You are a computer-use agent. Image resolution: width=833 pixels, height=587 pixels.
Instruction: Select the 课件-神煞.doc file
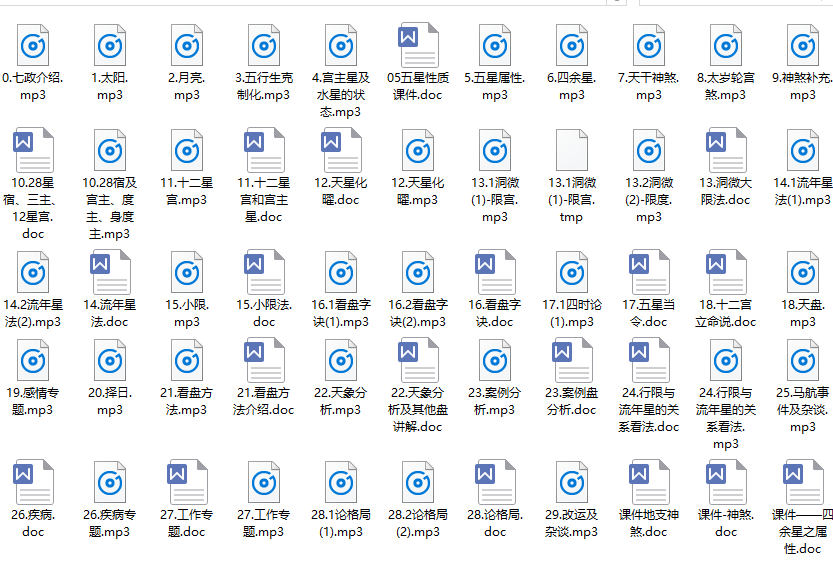pyautogui.click(x=725, y=490)
